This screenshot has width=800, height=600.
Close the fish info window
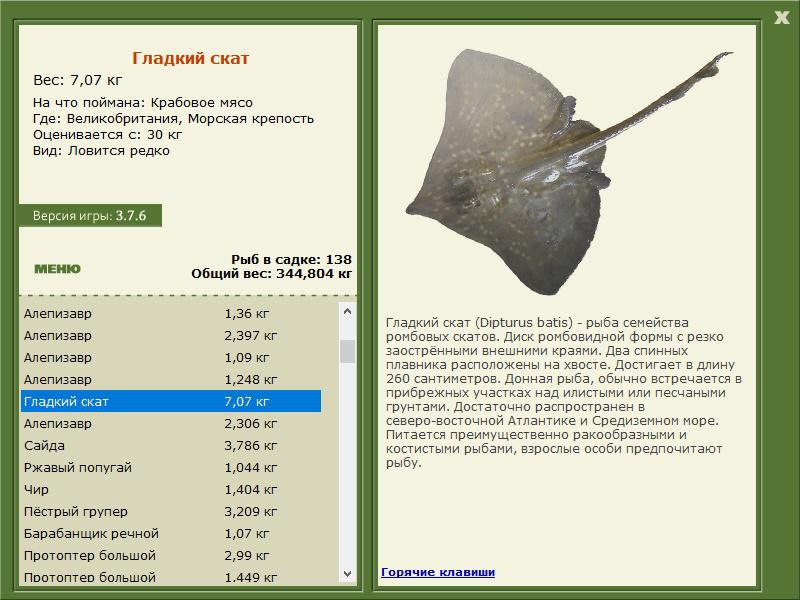point(781,16)
